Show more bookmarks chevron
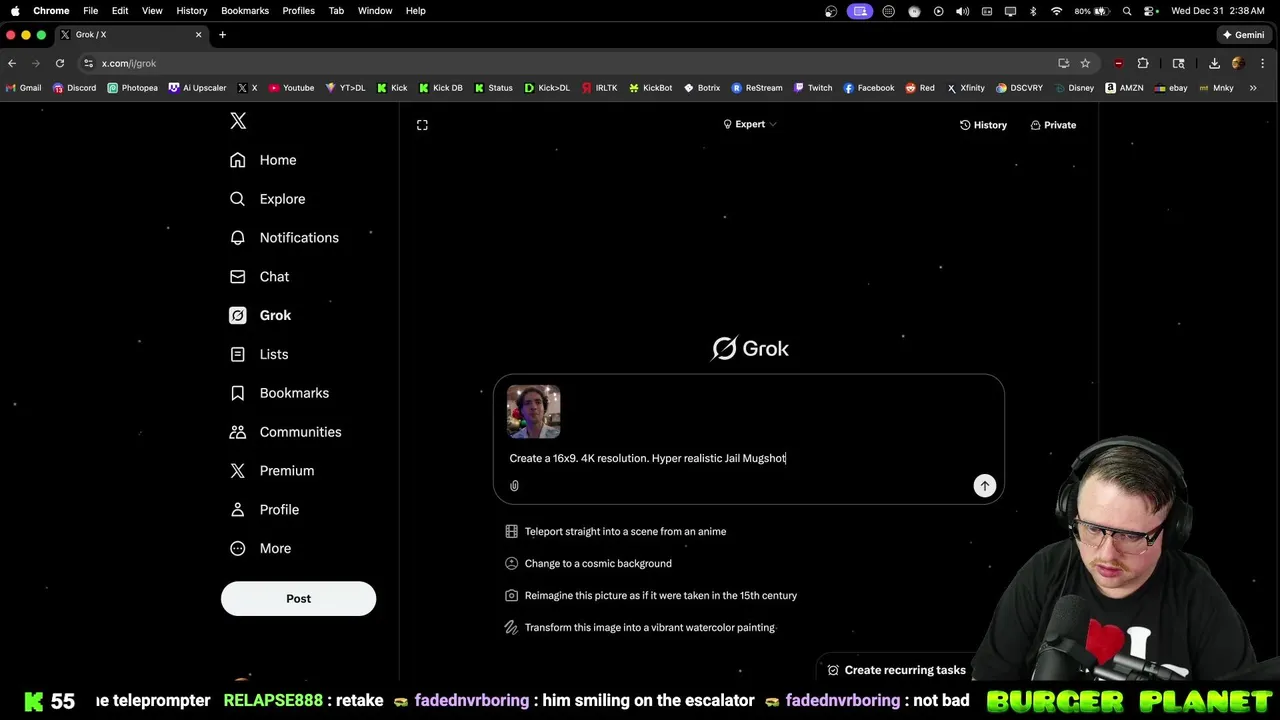This screenshot has height=720, width=1280. coord(1253,88)
